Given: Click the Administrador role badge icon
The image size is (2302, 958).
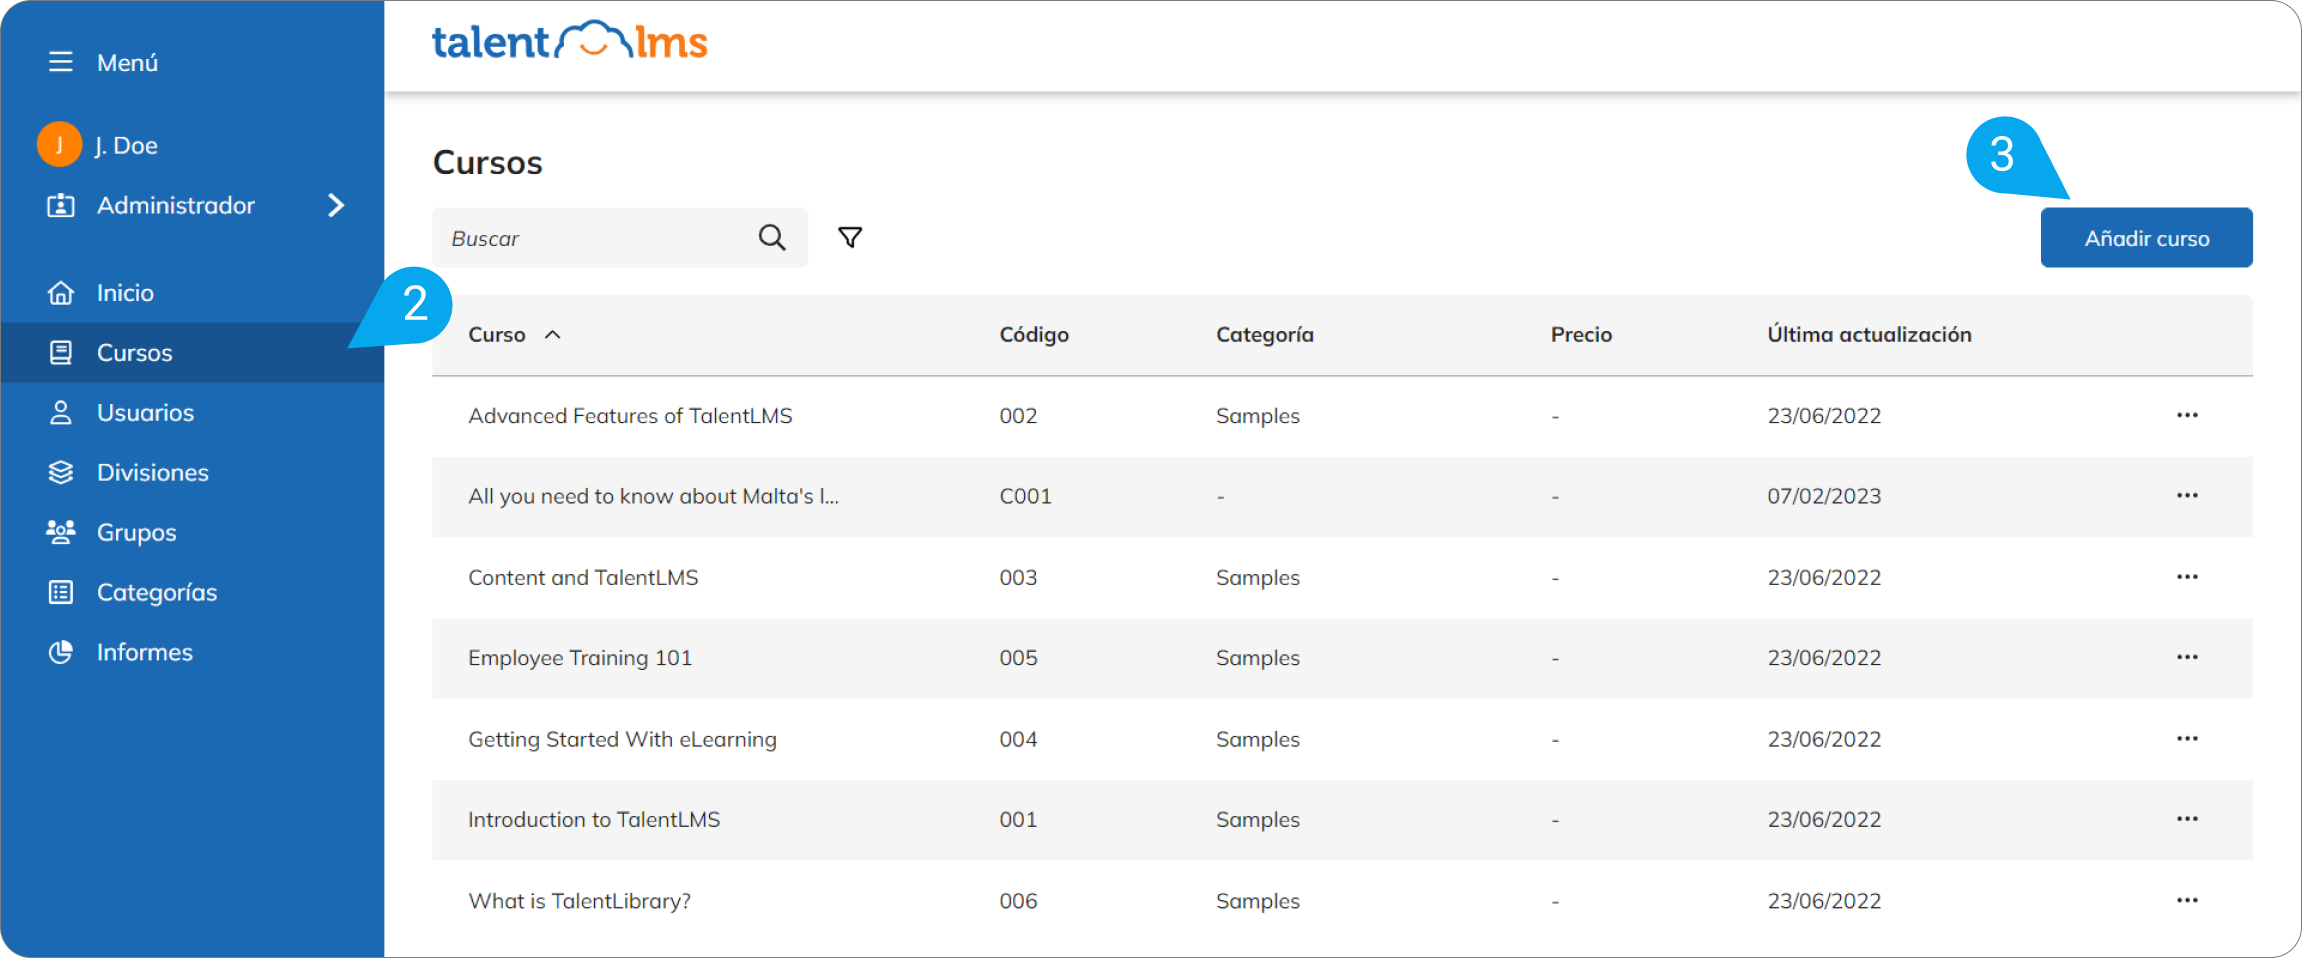Looking at the screenshot, I should coord(60,205).
